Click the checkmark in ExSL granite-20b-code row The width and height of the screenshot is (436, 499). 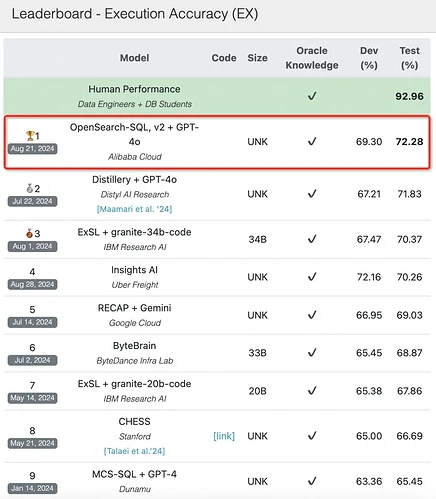312,390
